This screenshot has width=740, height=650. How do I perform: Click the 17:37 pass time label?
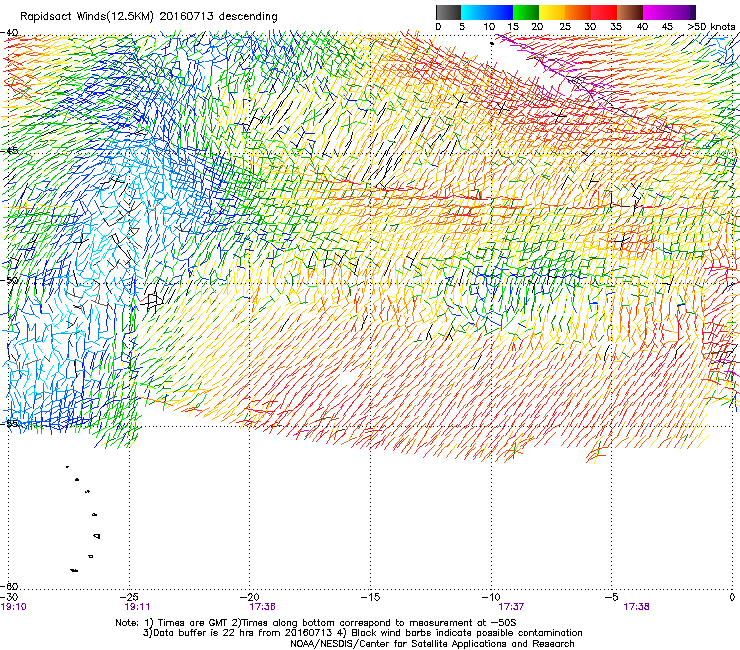point(511,607)
